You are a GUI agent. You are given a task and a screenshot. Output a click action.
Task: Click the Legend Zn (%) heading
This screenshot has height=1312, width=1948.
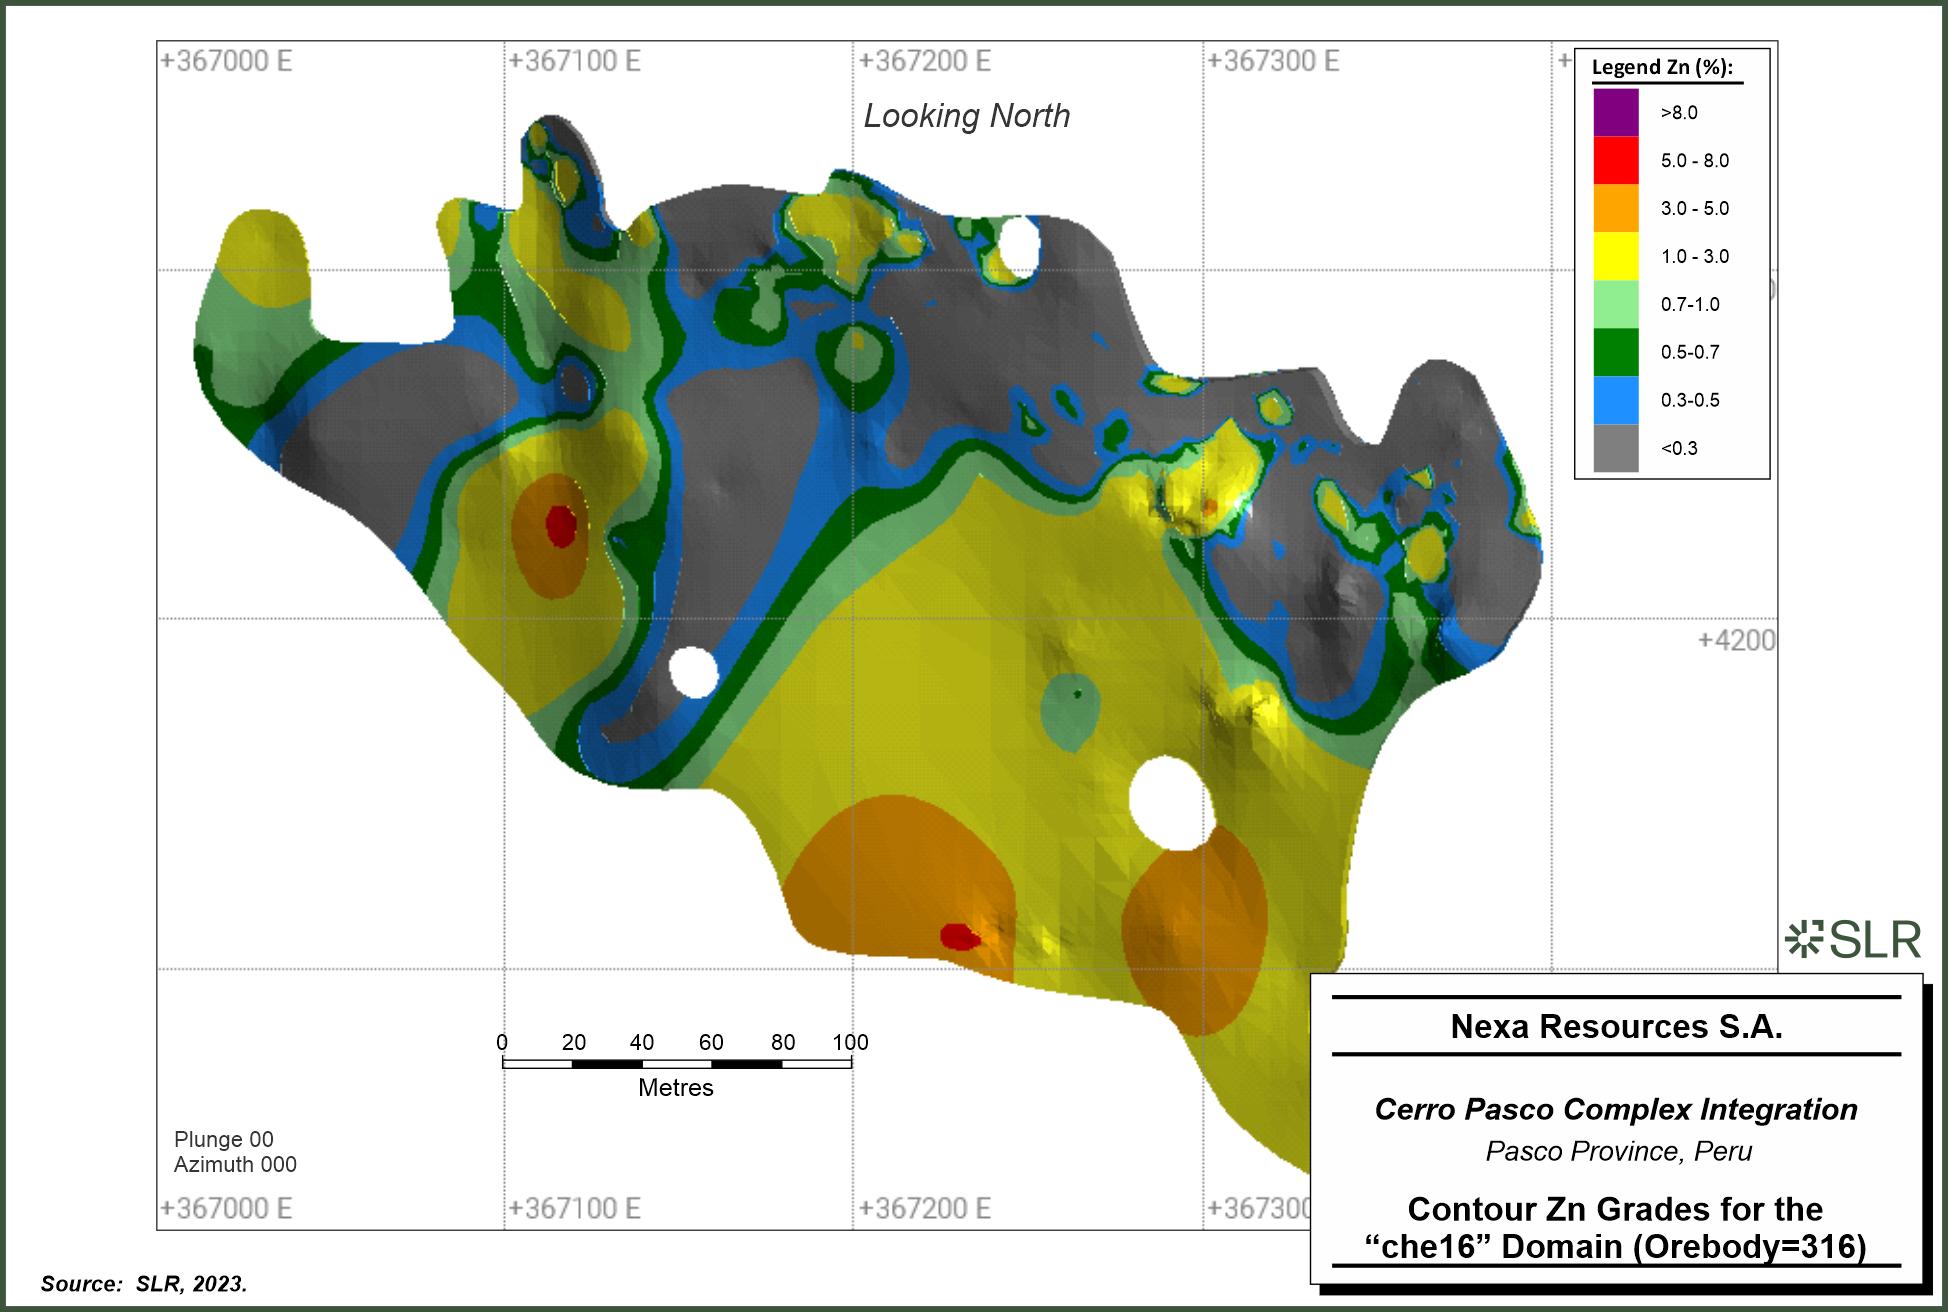1661,68
